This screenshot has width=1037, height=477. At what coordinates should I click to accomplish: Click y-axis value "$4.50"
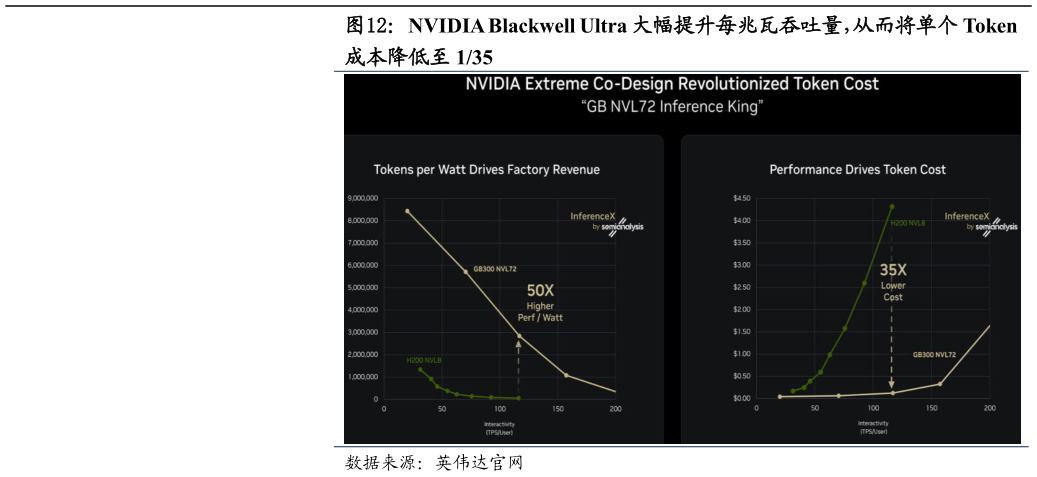[741, 198]
